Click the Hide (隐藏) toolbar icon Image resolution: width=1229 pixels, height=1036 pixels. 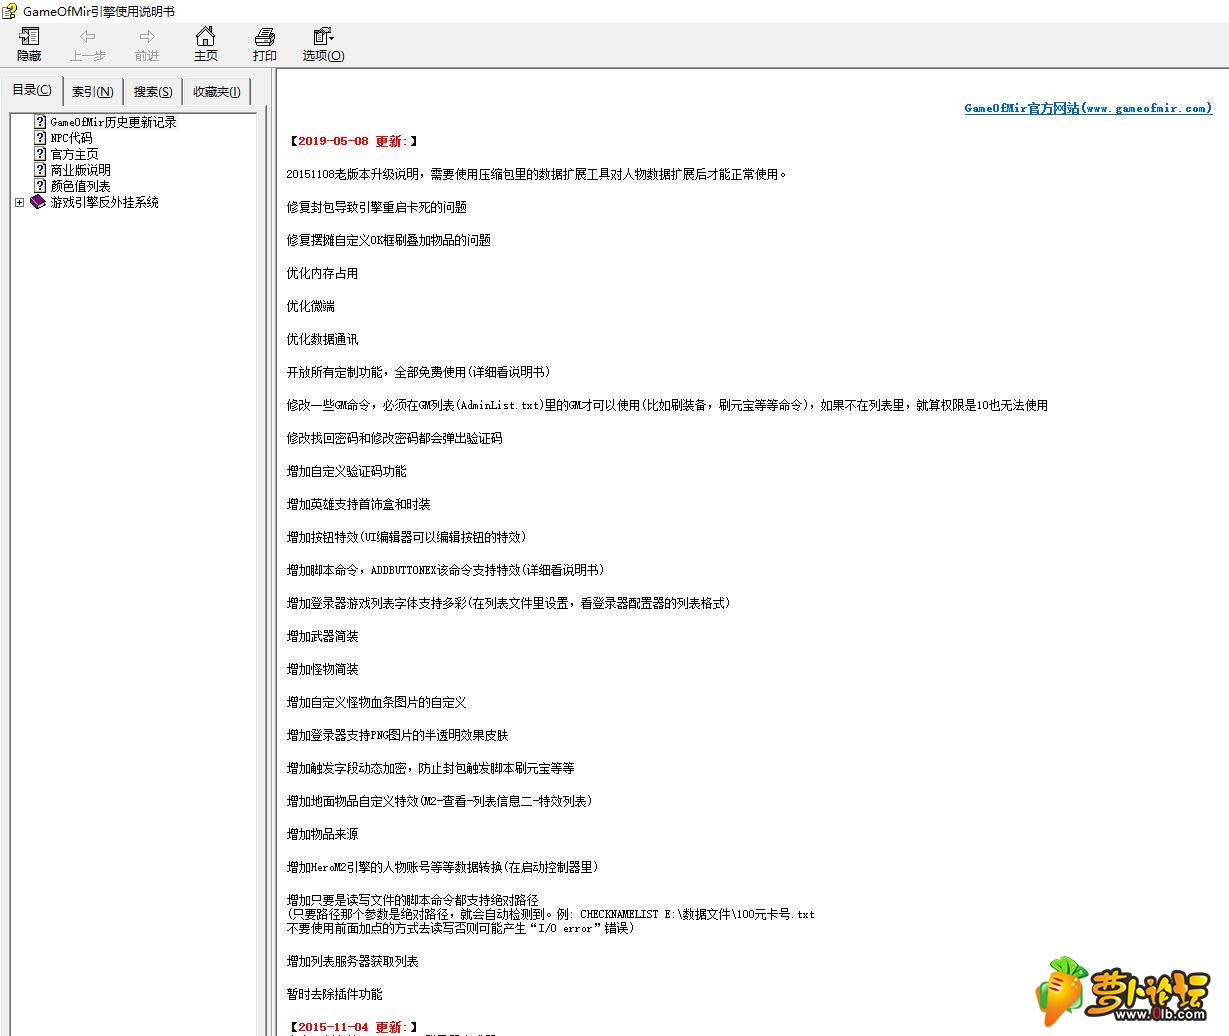29,37
